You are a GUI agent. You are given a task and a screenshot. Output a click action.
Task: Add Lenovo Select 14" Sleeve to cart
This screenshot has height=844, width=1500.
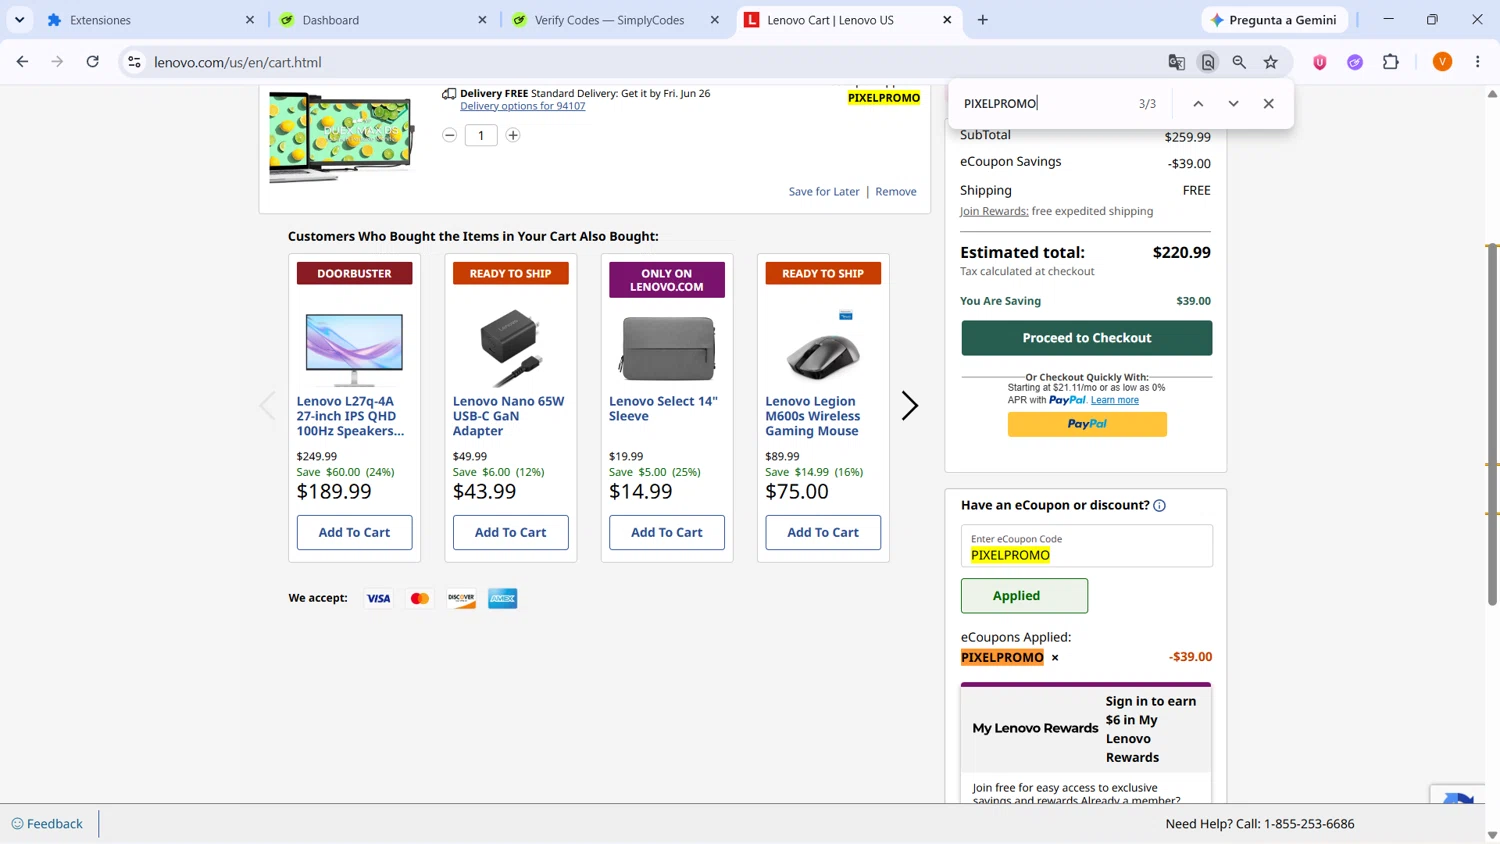[666, 532]
